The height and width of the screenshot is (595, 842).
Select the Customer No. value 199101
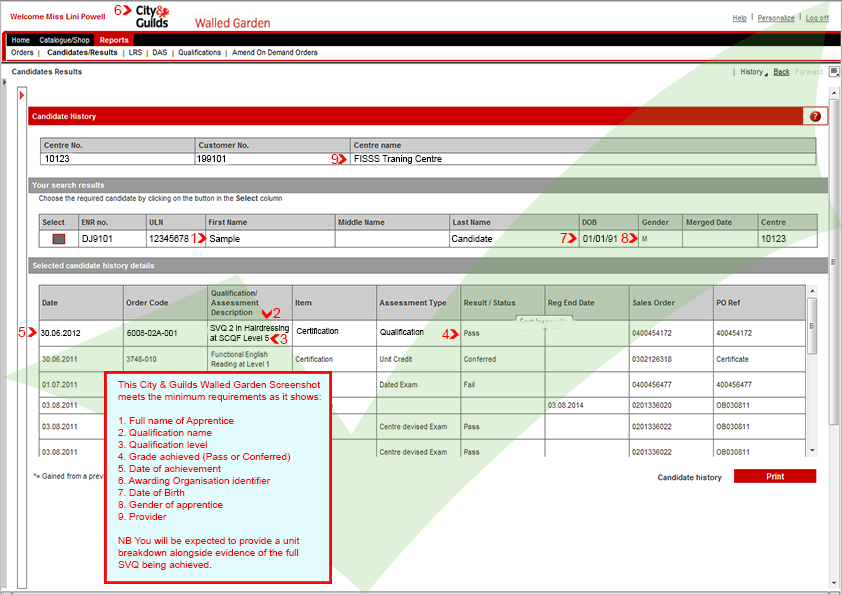(212, 159)
